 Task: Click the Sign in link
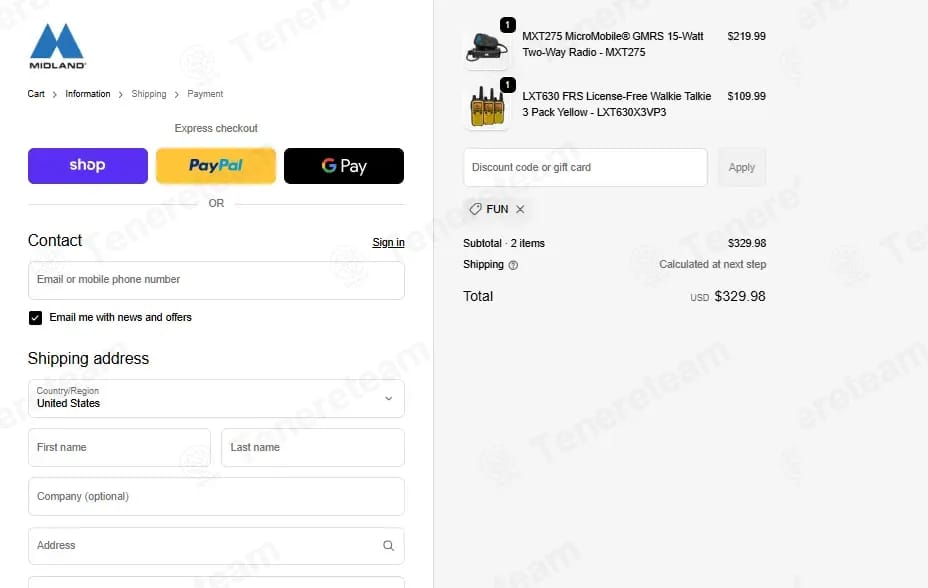click(388, 242)
